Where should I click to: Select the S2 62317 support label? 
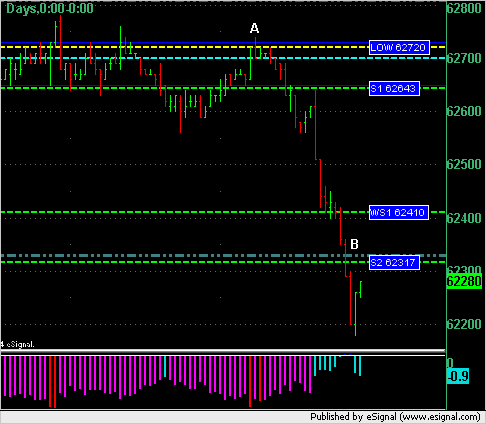[394, 263]
